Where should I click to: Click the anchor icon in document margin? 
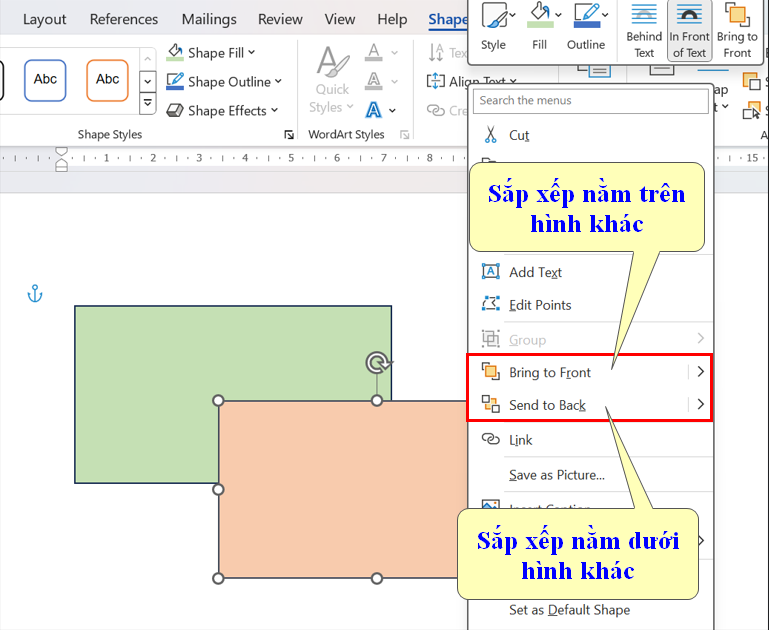[x=35, y=294]
